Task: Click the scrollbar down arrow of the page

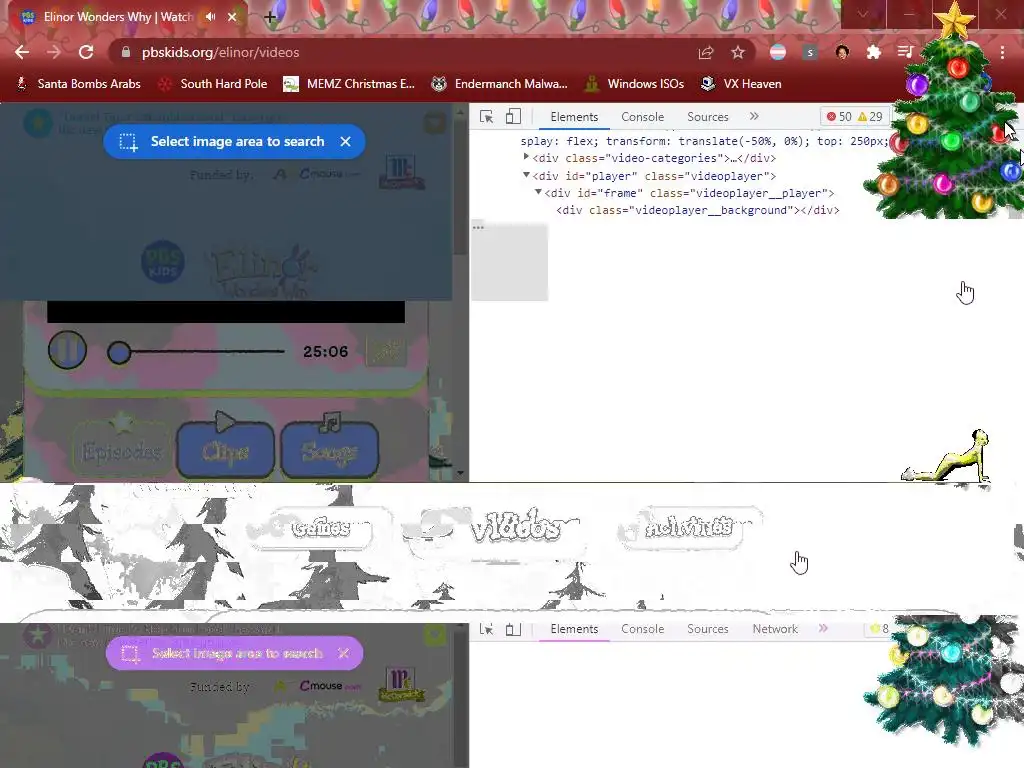Action: click(460, 473)
